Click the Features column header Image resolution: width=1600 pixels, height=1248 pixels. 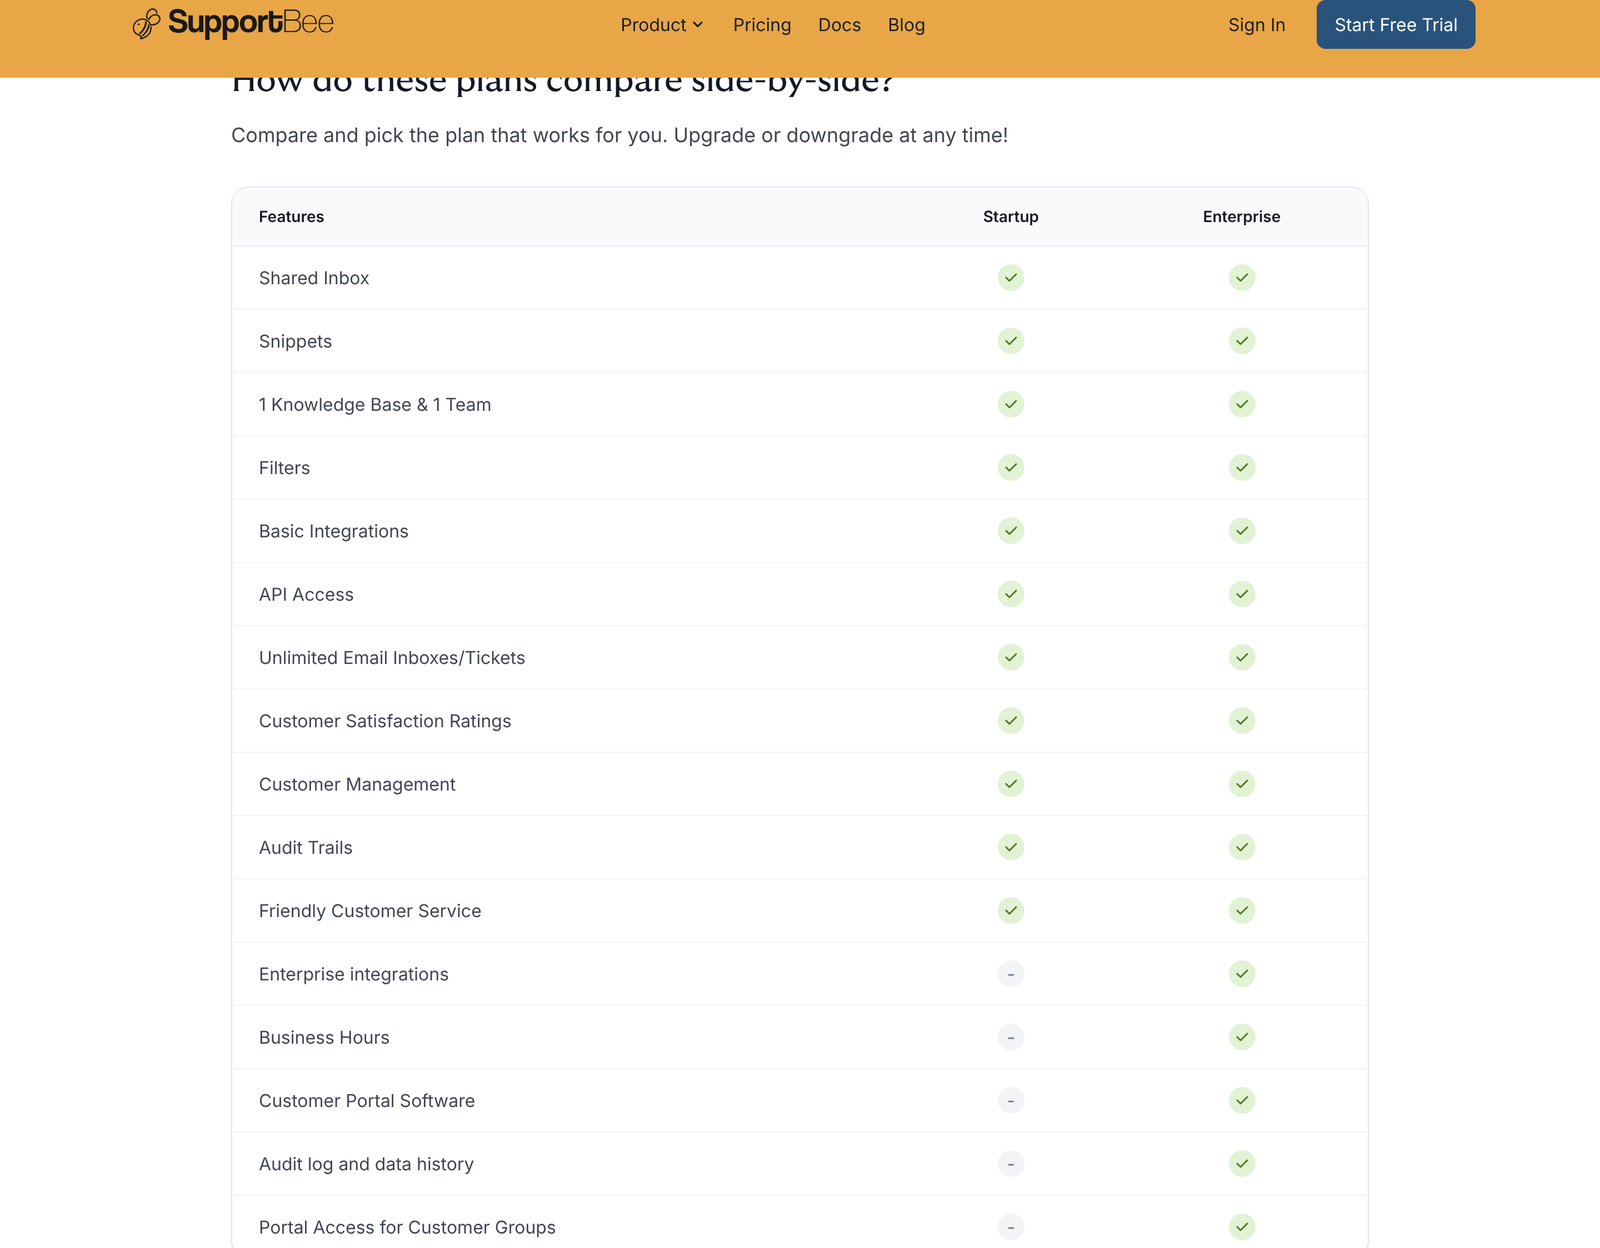pyautogui.click(x=291, y=217)
